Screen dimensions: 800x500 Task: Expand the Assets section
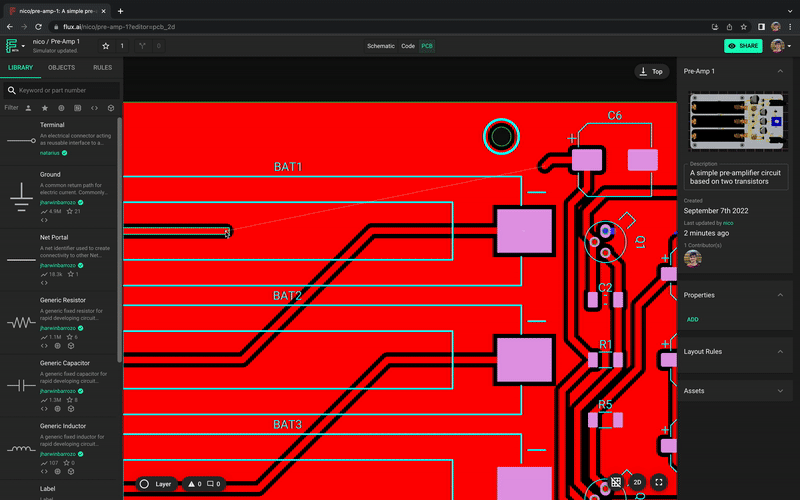pyautogui.click(x=779, y=391)
